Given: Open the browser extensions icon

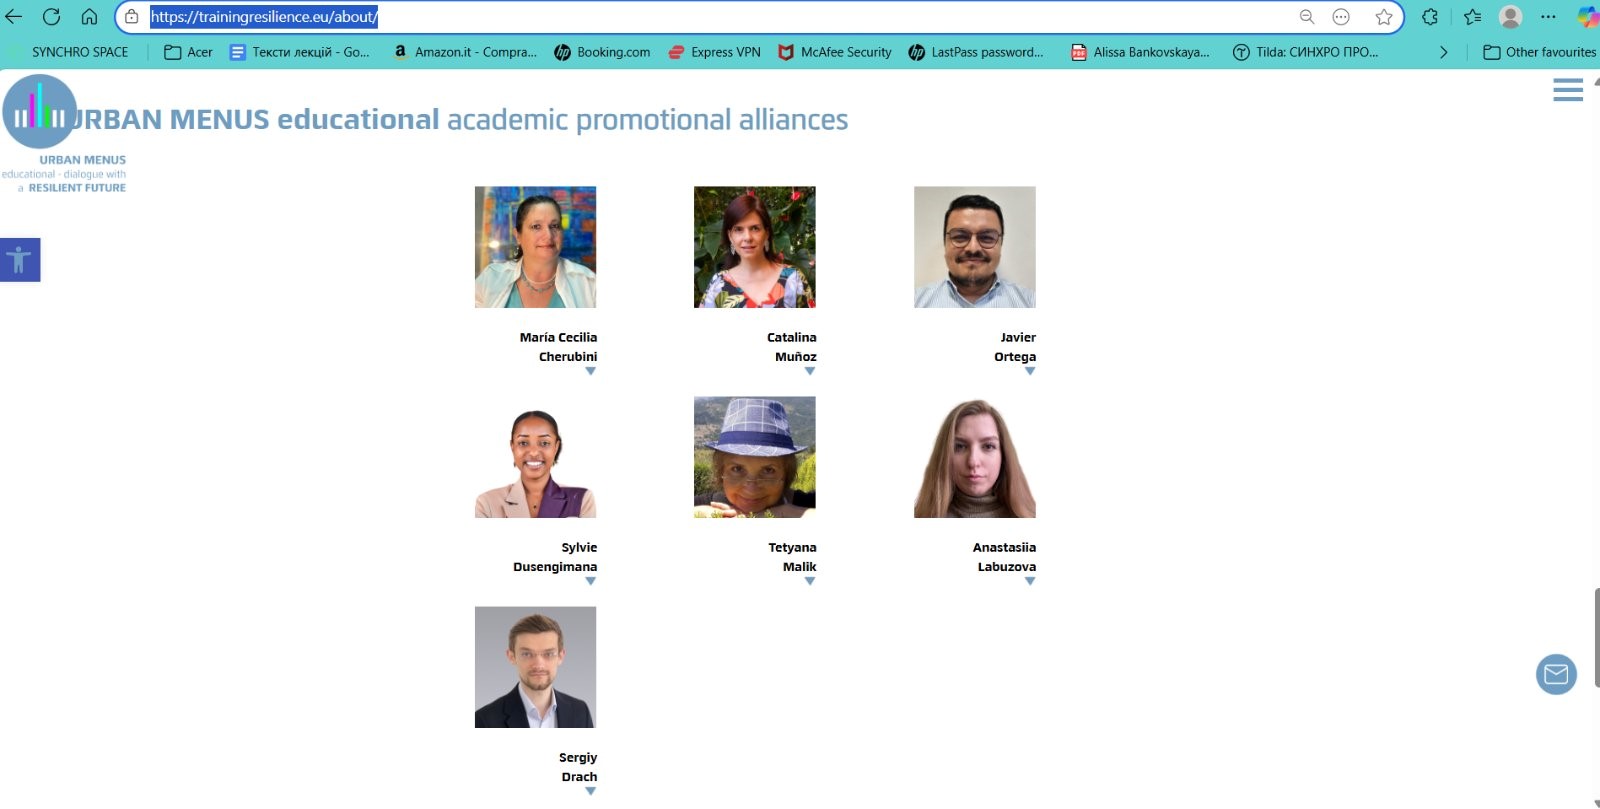Looking at the screenshot, I should pos(1430,17).
